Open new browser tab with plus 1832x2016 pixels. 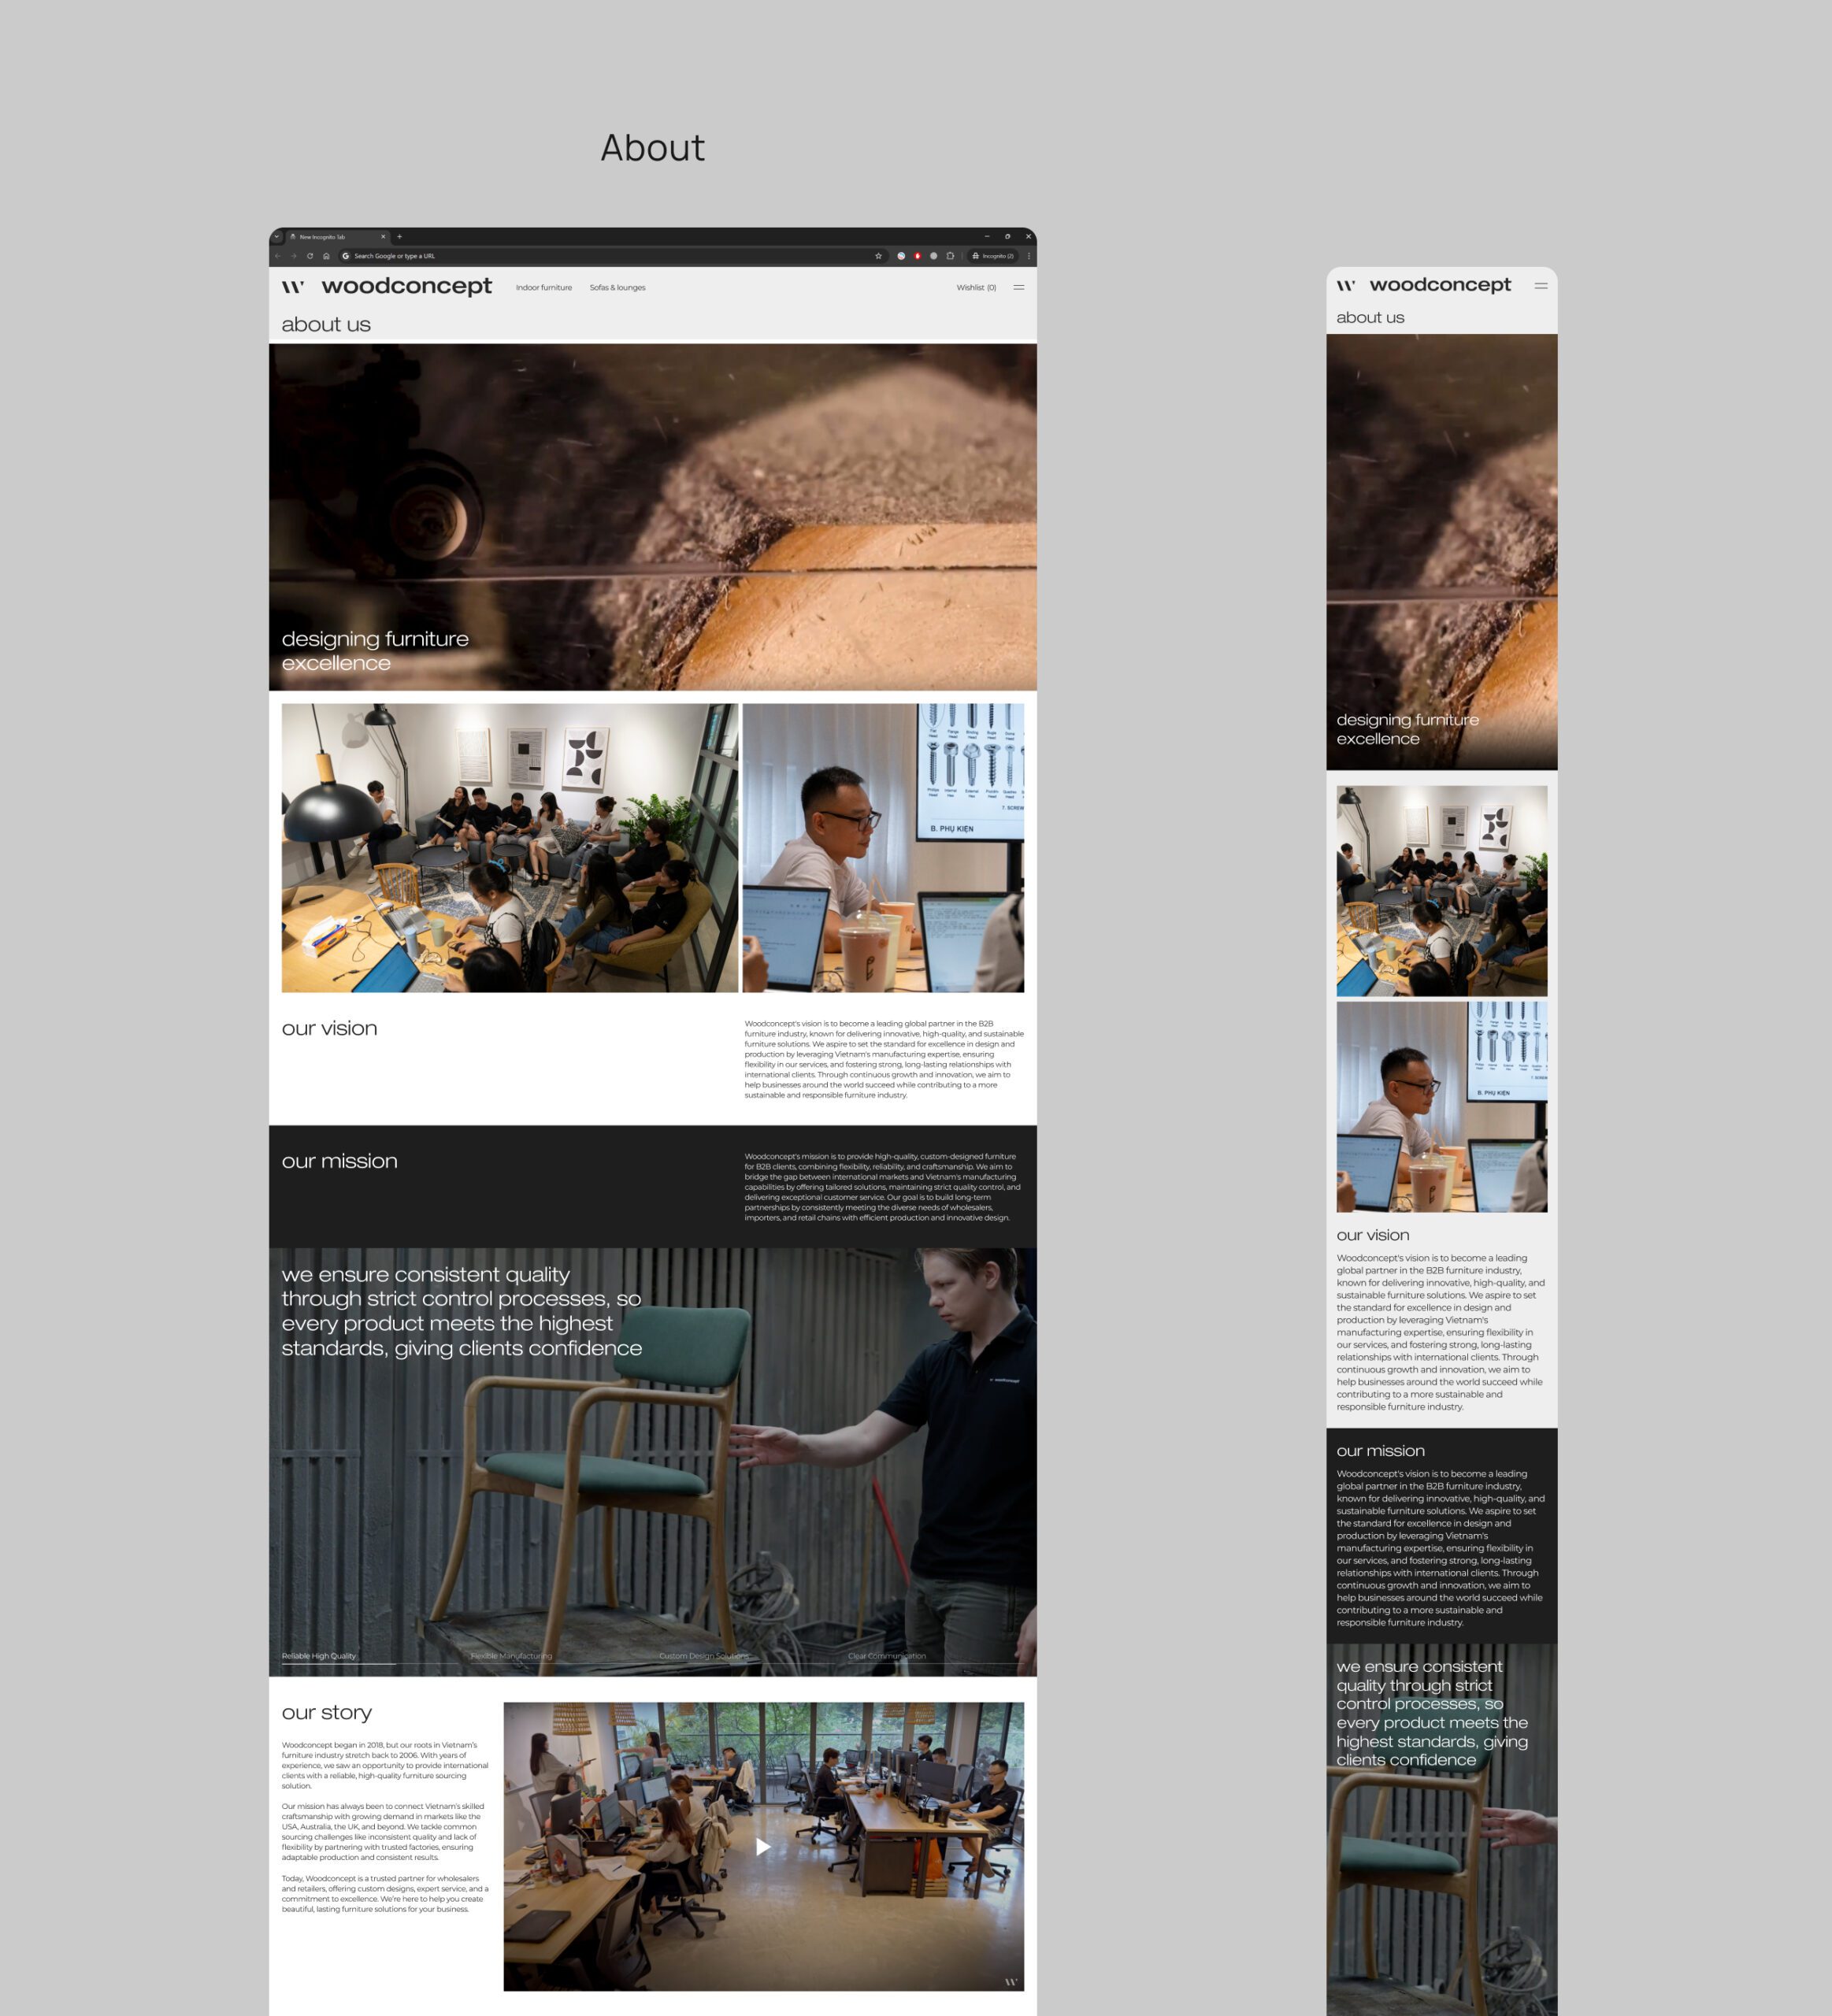pyautogui.click(x=399, y=237)
